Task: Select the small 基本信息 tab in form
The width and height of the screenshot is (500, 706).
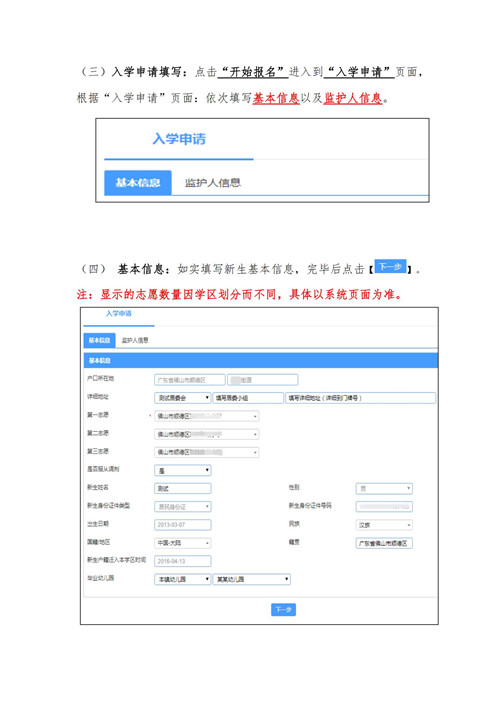Action: (99, 340)
